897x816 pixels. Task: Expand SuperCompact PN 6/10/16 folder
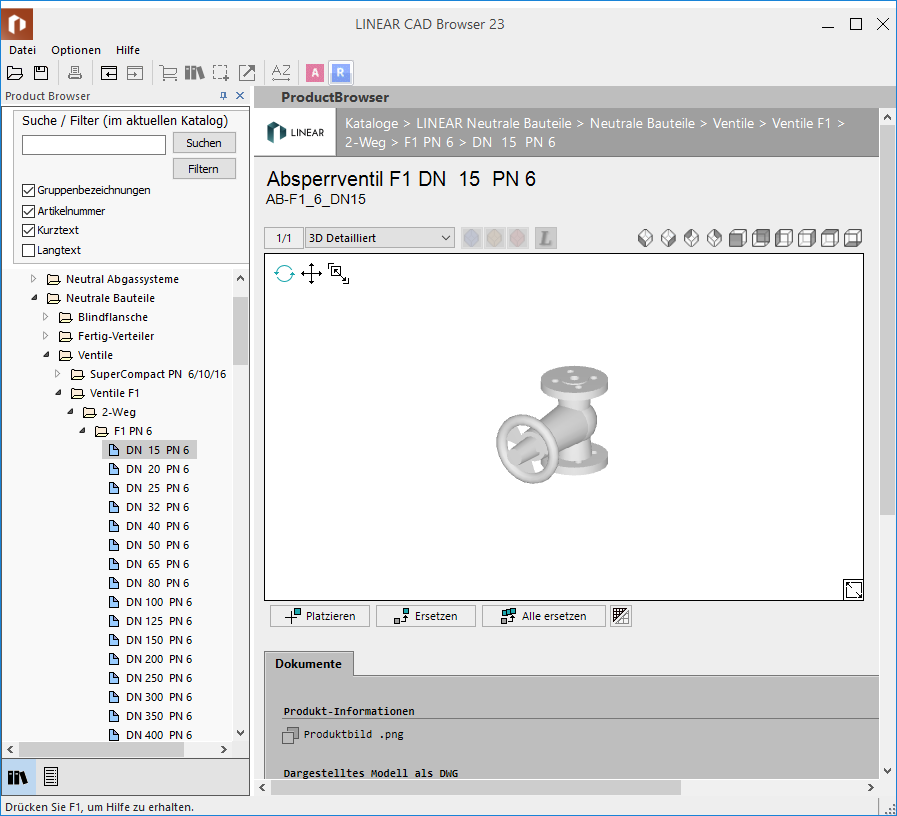coord(57,374)
